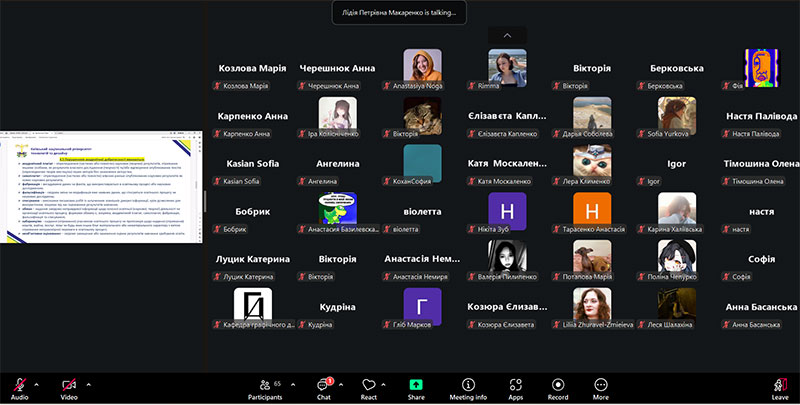Unmute the Audio microphone button
The height and width of the screenshot is (405, 800).
19,385
